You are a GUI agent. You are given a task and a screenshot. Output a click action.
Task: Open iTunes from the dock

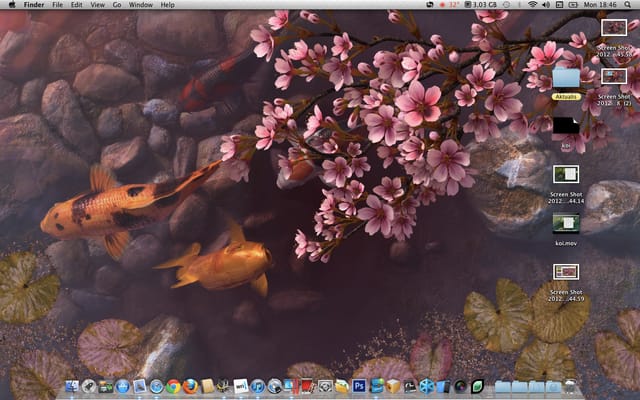[258, 386]
